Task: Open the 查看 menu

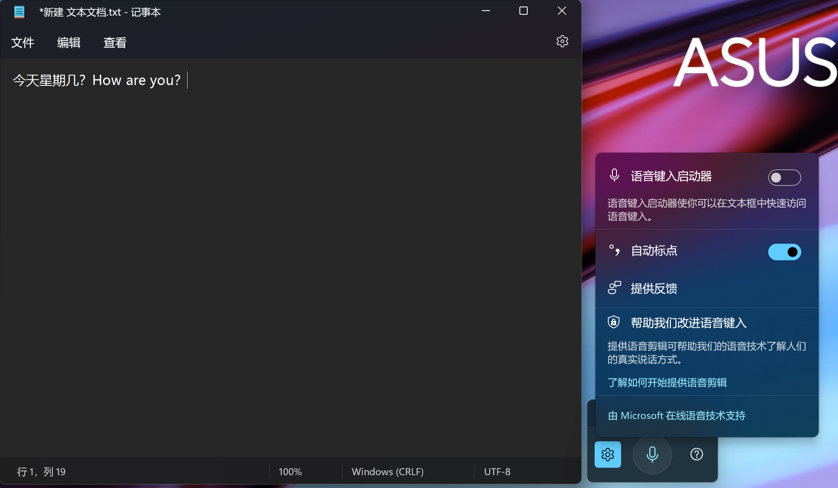Action: click(x=114, y=42)
